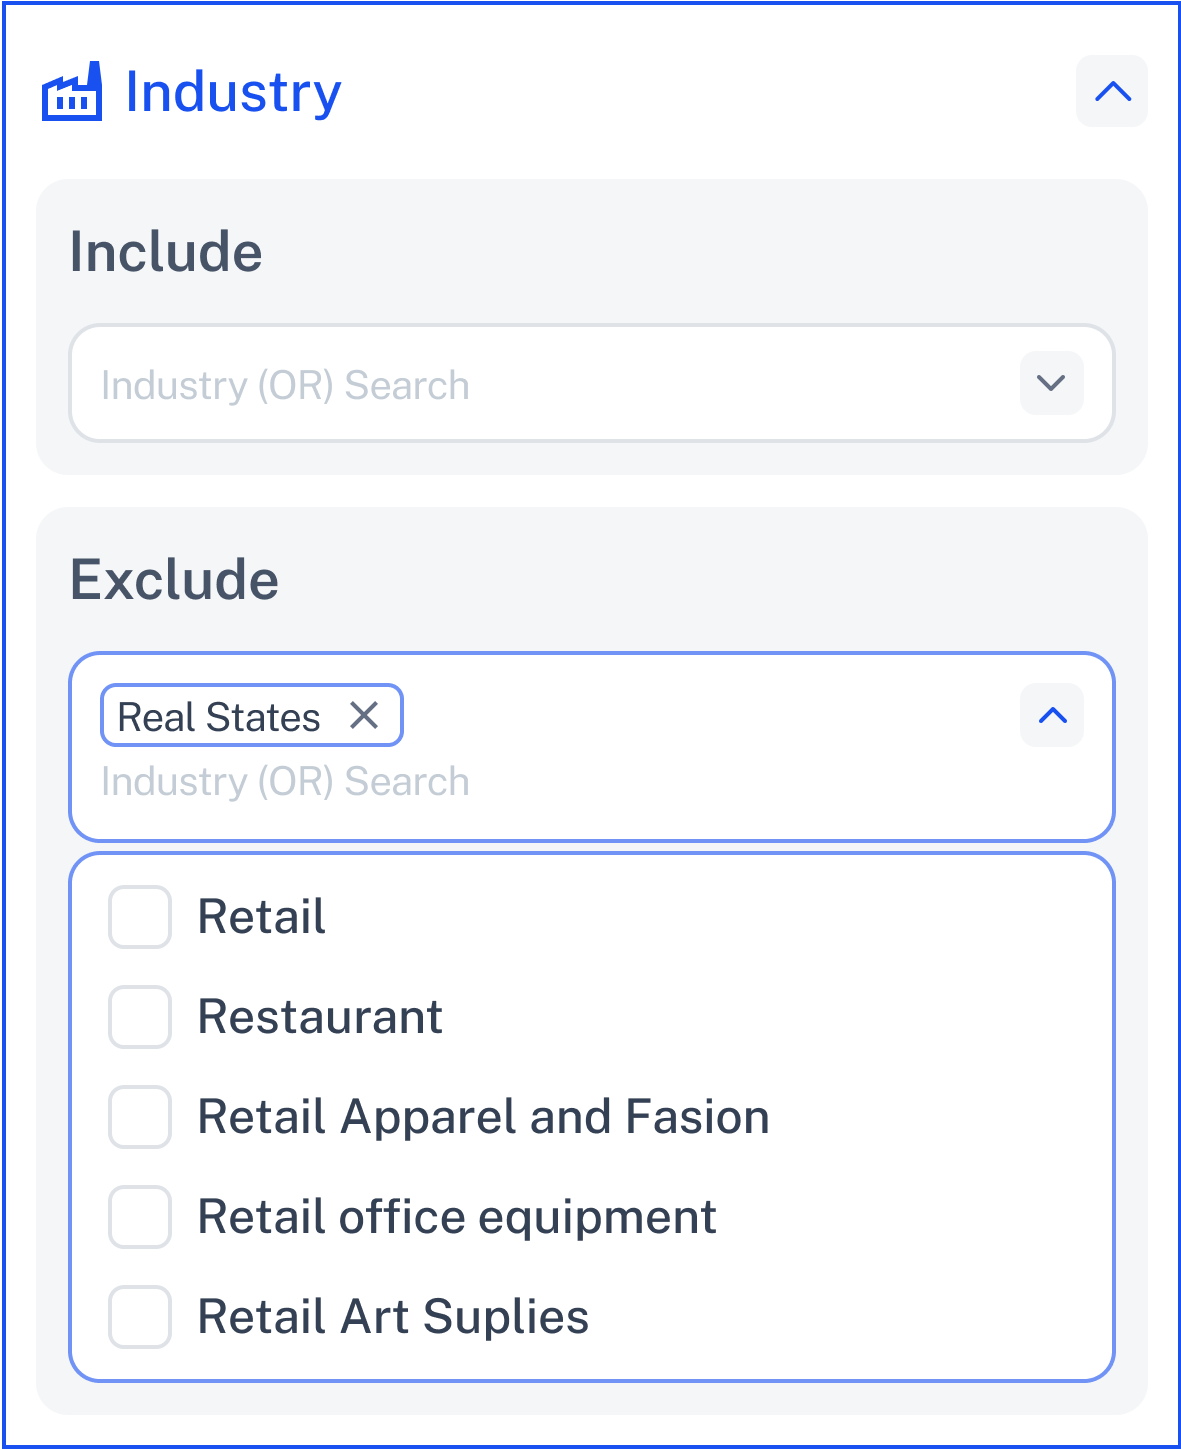Enable Retail Apparel and Fasion checkbox
1181x1449 pixels.
click(x=140, y=1117)
